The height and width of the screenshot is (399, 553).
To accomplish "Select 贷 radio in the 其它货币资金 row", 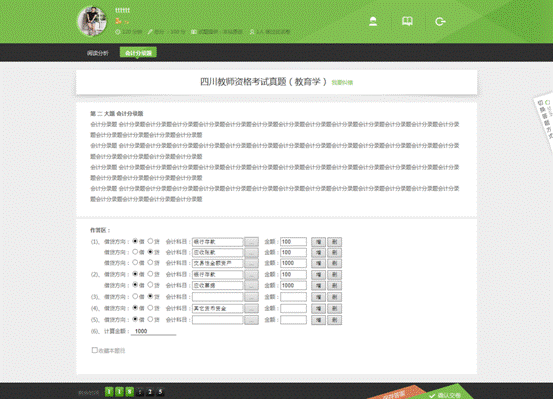I will (x=150, y=308).
